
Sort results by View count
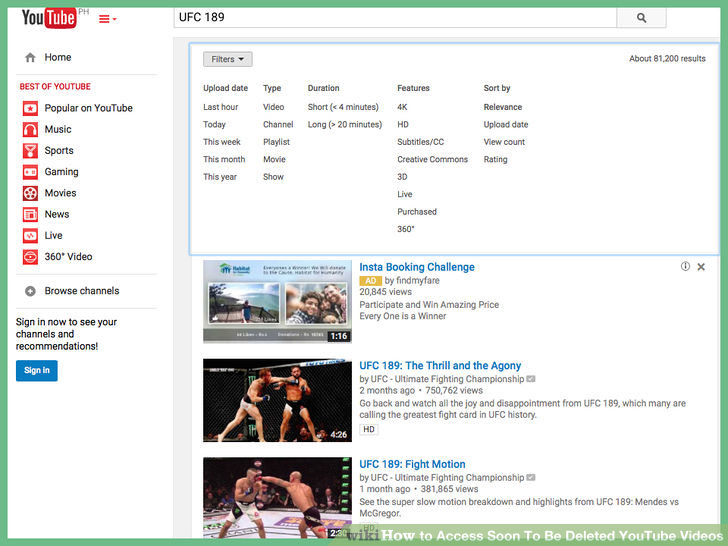click(504, 142)
